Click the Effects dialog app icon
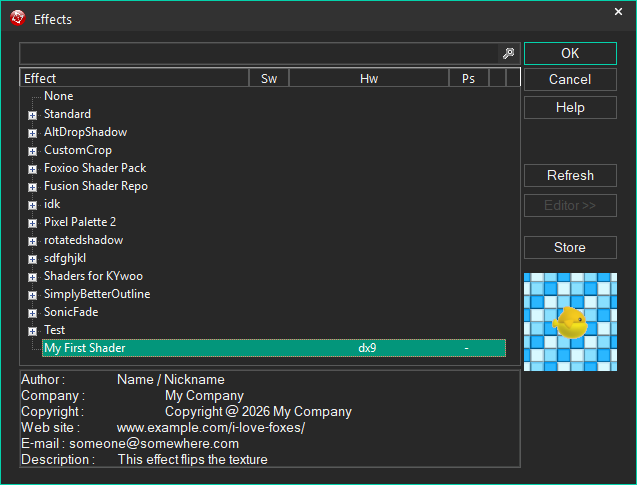The height and width of the screenshot is (485, 637). (17, 18)
